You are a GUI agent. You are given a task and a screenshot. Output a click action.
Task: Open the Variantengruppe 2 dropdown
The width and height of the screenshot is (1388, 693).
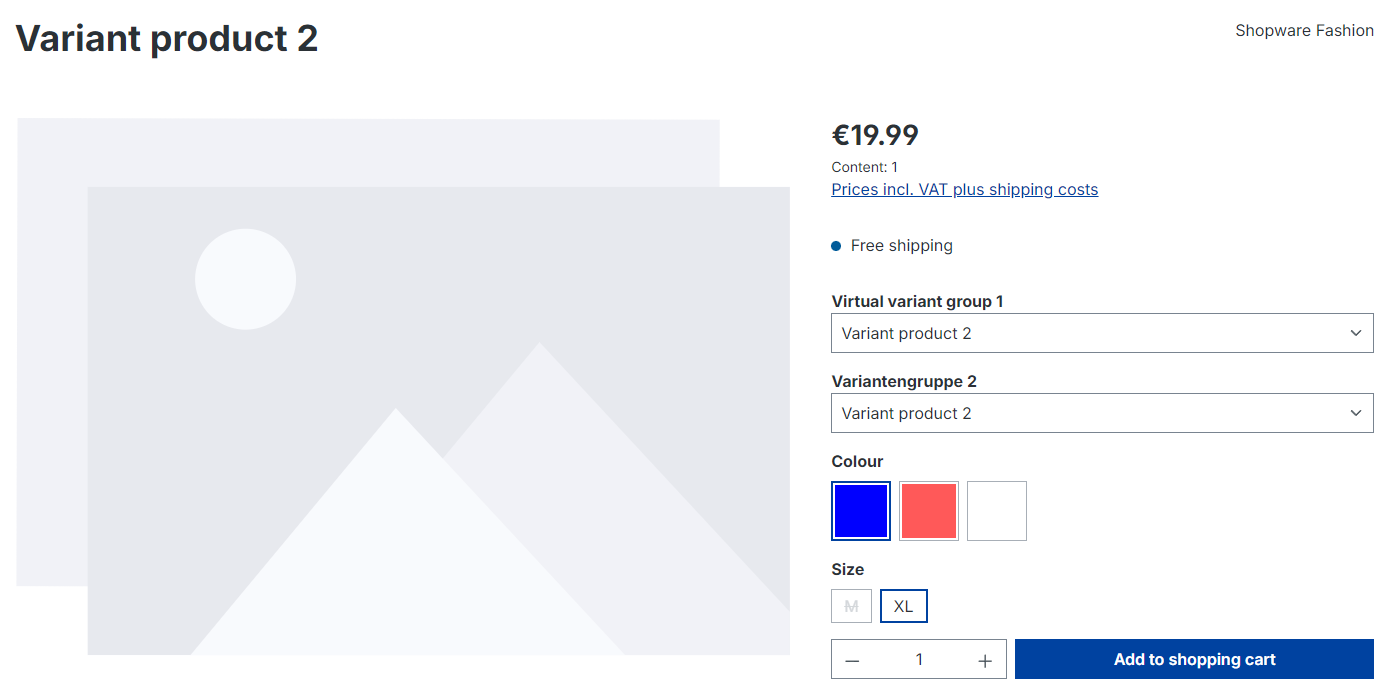coord(1102,413)
